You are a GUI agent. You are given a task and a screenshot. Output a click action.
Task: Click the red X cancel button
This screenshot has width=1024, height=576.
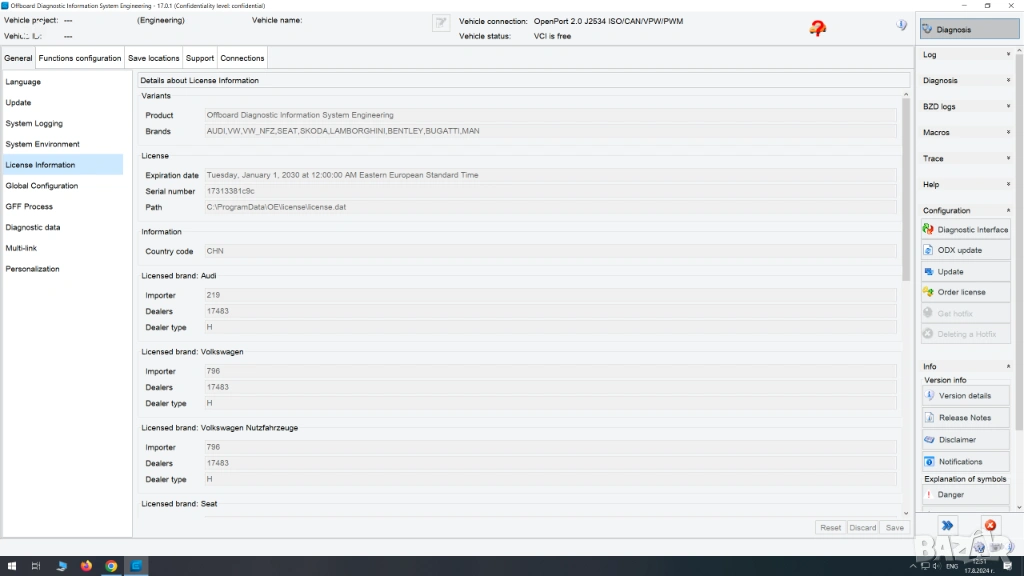(x=989, y=525)
